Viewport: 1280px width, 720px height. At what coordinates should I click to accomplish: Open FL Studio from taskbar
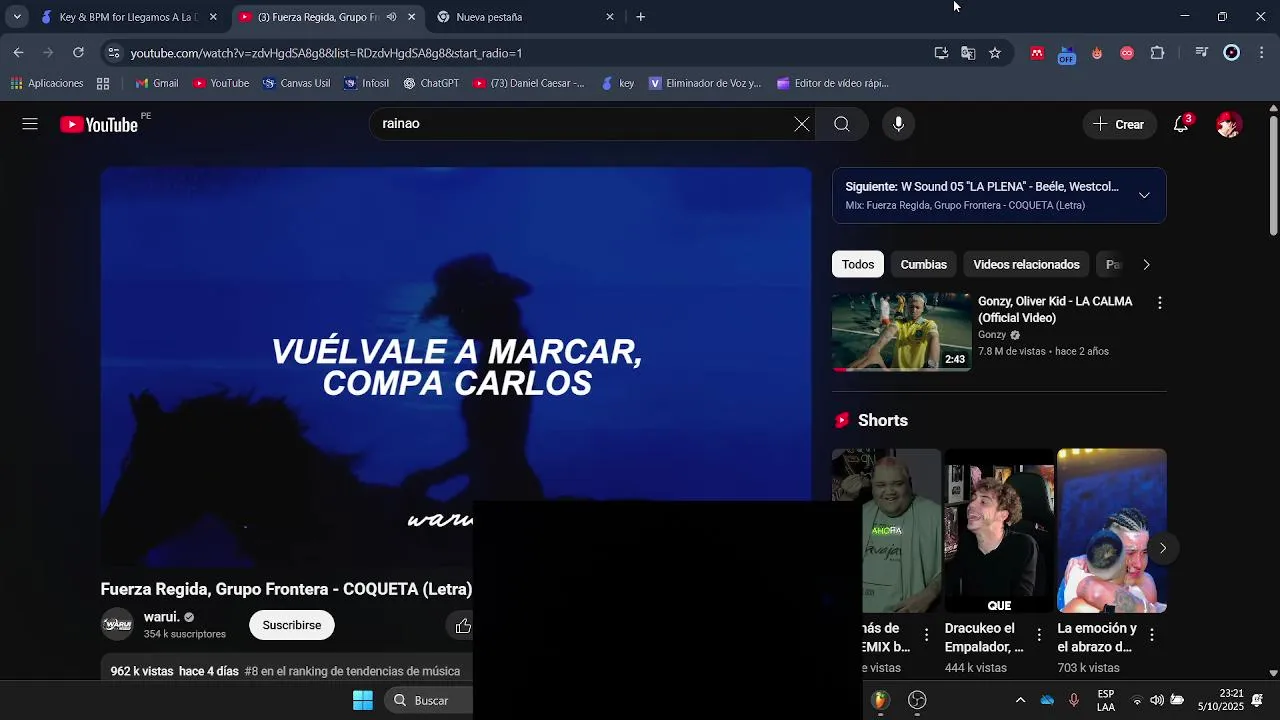point(880,700)
